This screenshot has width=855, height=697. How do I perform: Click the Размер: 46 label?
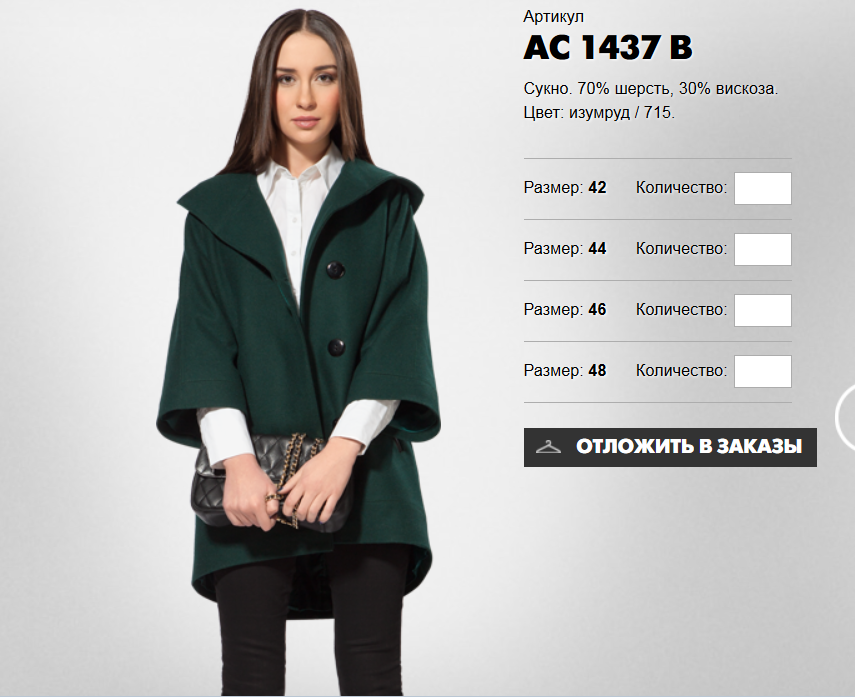(x=565, y=310)
